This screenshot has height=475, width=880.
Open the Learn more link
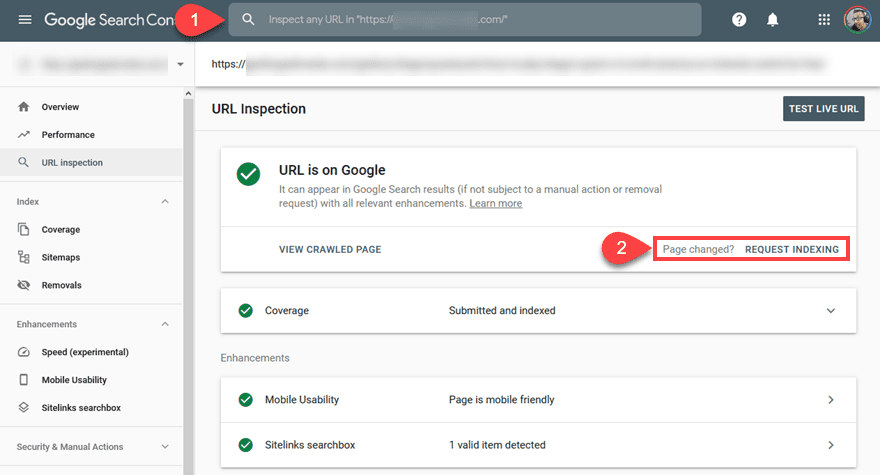coord(495,204)
